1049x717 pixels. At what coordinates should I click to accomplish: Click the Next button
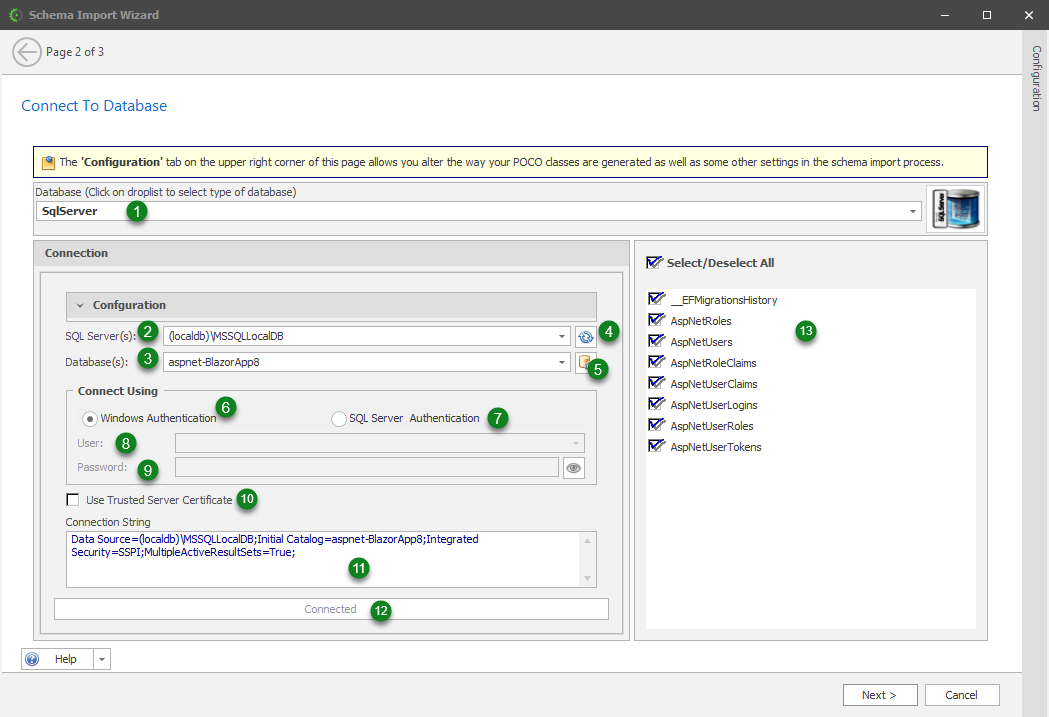point(879,694)
